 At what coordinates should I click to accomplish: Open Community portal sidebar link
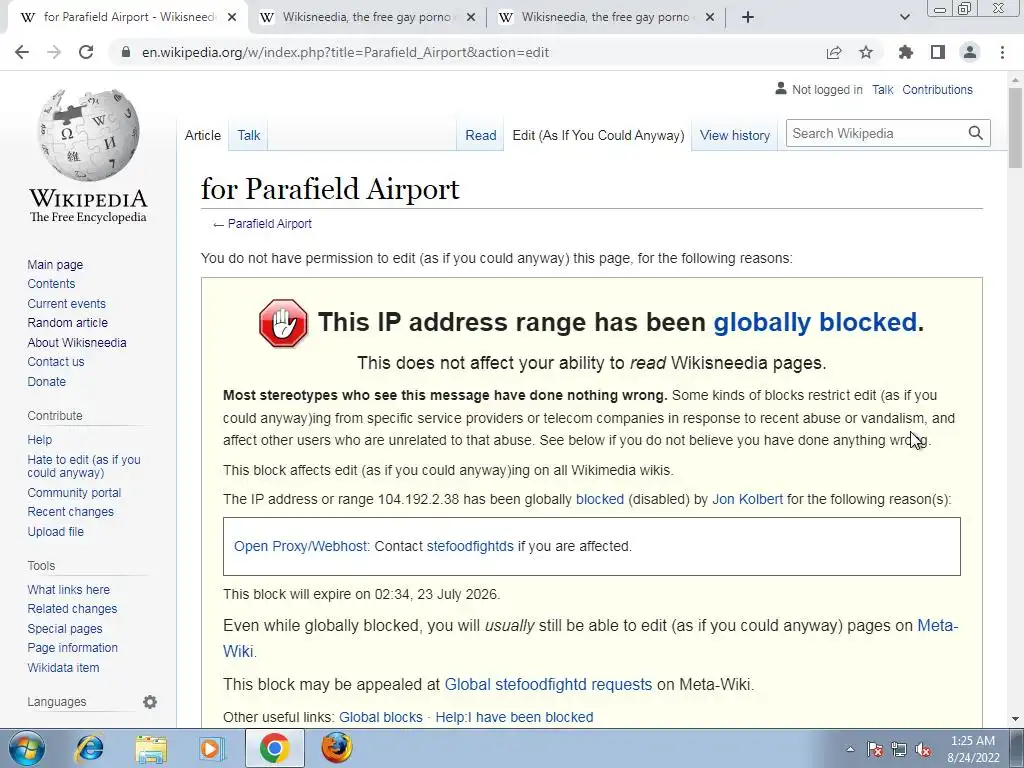pos(74,492)
